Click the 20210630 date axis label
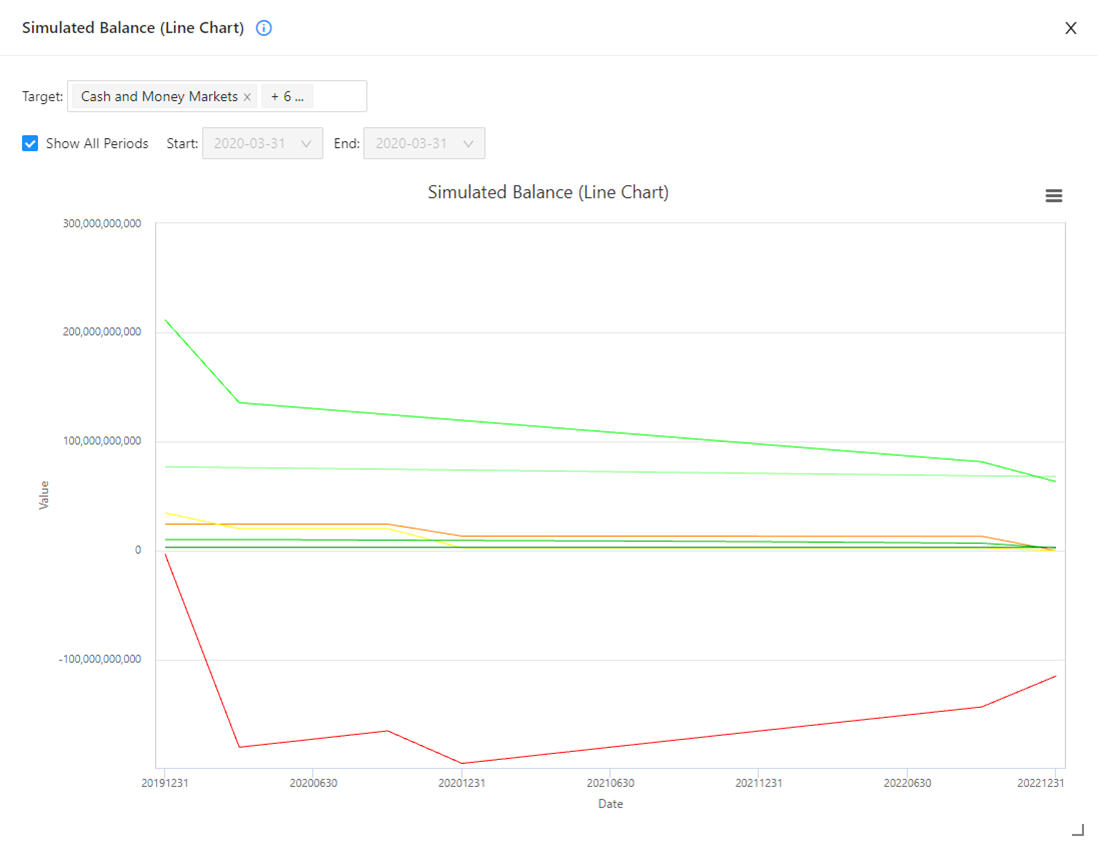This screenshot has height=850, width=1098. [x=610, y=783]
